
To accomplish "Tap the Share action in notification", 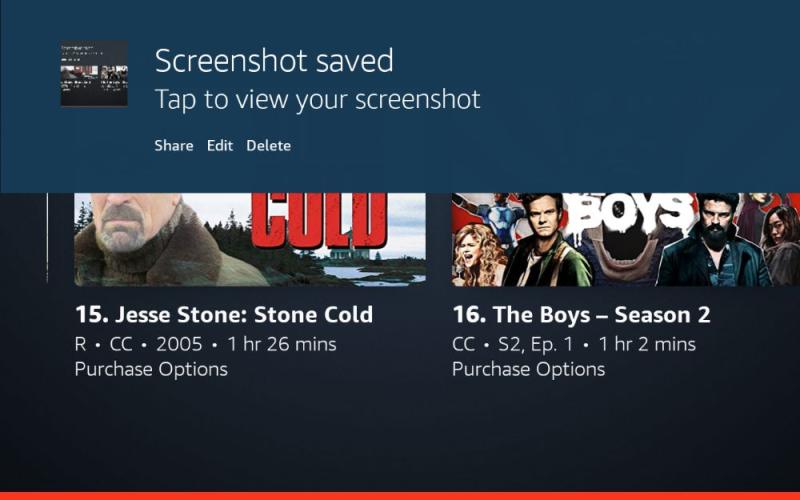I will (174, 145).
